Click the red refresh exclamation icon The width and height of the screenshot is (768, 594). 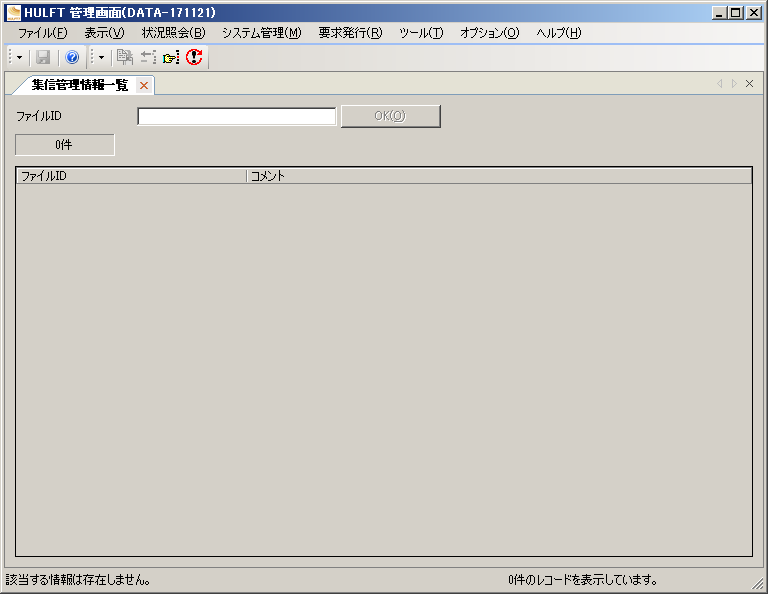point(194,57)
